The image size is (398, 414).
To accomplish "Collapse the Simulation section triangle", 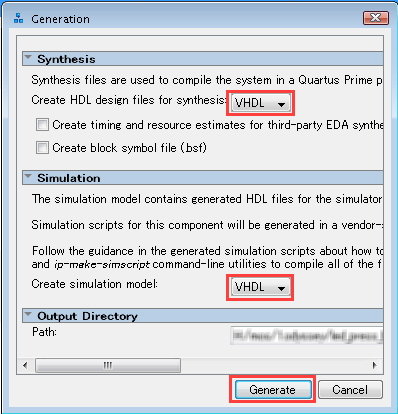I will pos(28,176).
